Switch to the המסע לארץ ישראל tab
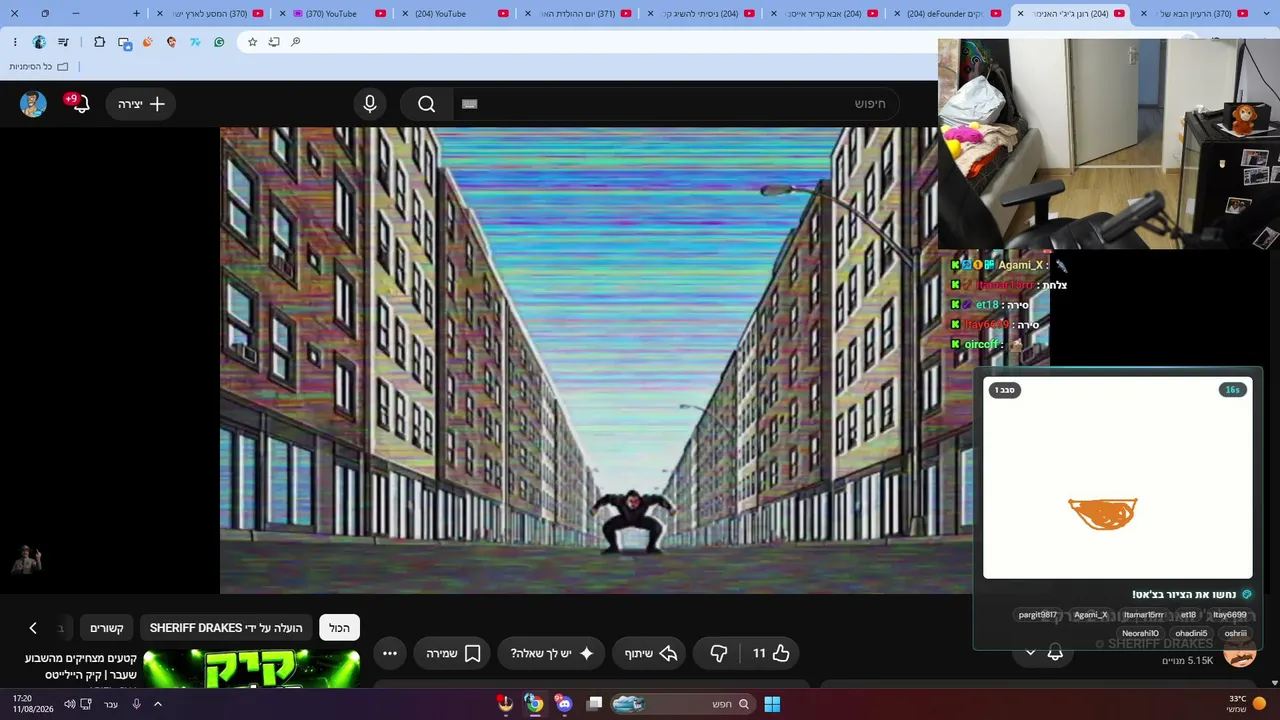 coord(208,13)
